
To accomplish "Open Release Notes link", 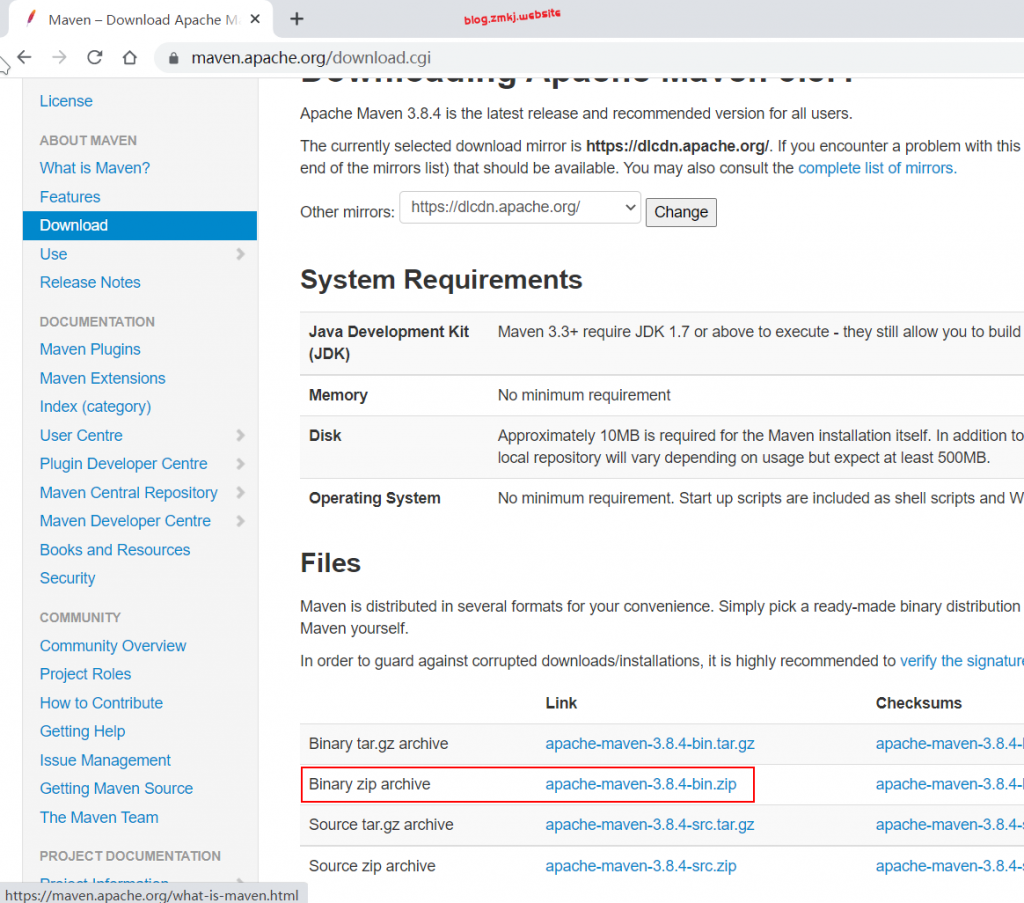I will 90,283.
